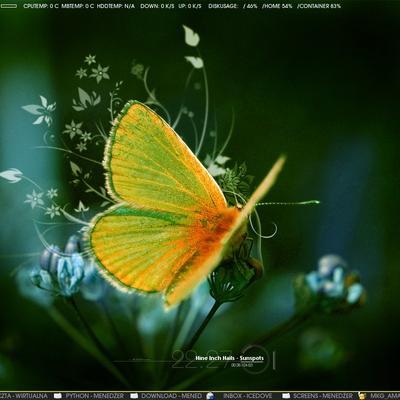The image size is (400, 400).
Task: Click the Icedove globe icon in taskbar
Action: 210,396
